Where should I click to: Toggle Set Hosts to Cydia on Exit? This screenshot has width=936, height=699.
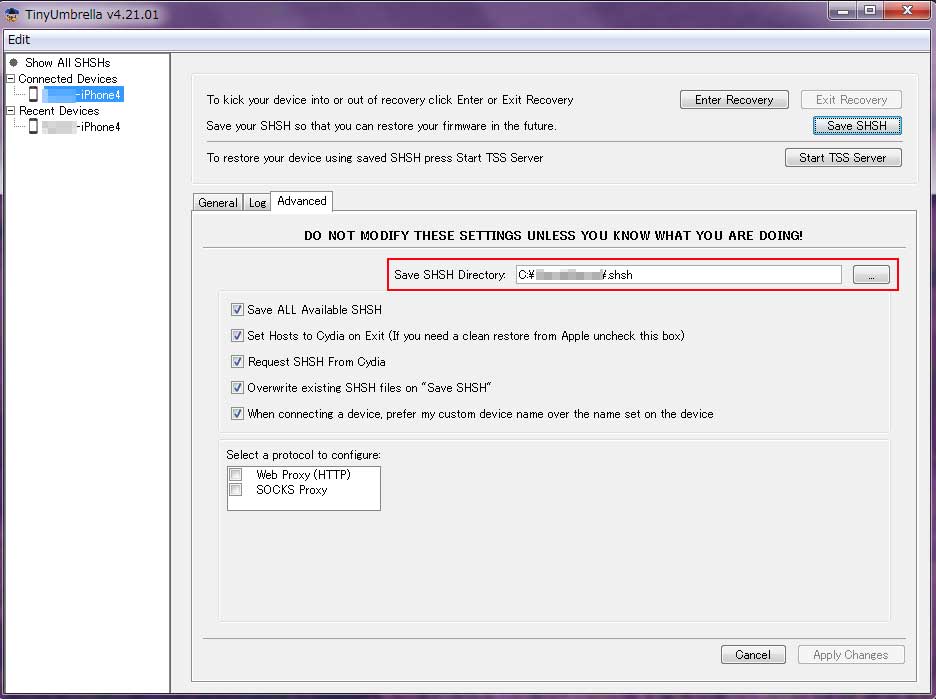click(237, 335)
